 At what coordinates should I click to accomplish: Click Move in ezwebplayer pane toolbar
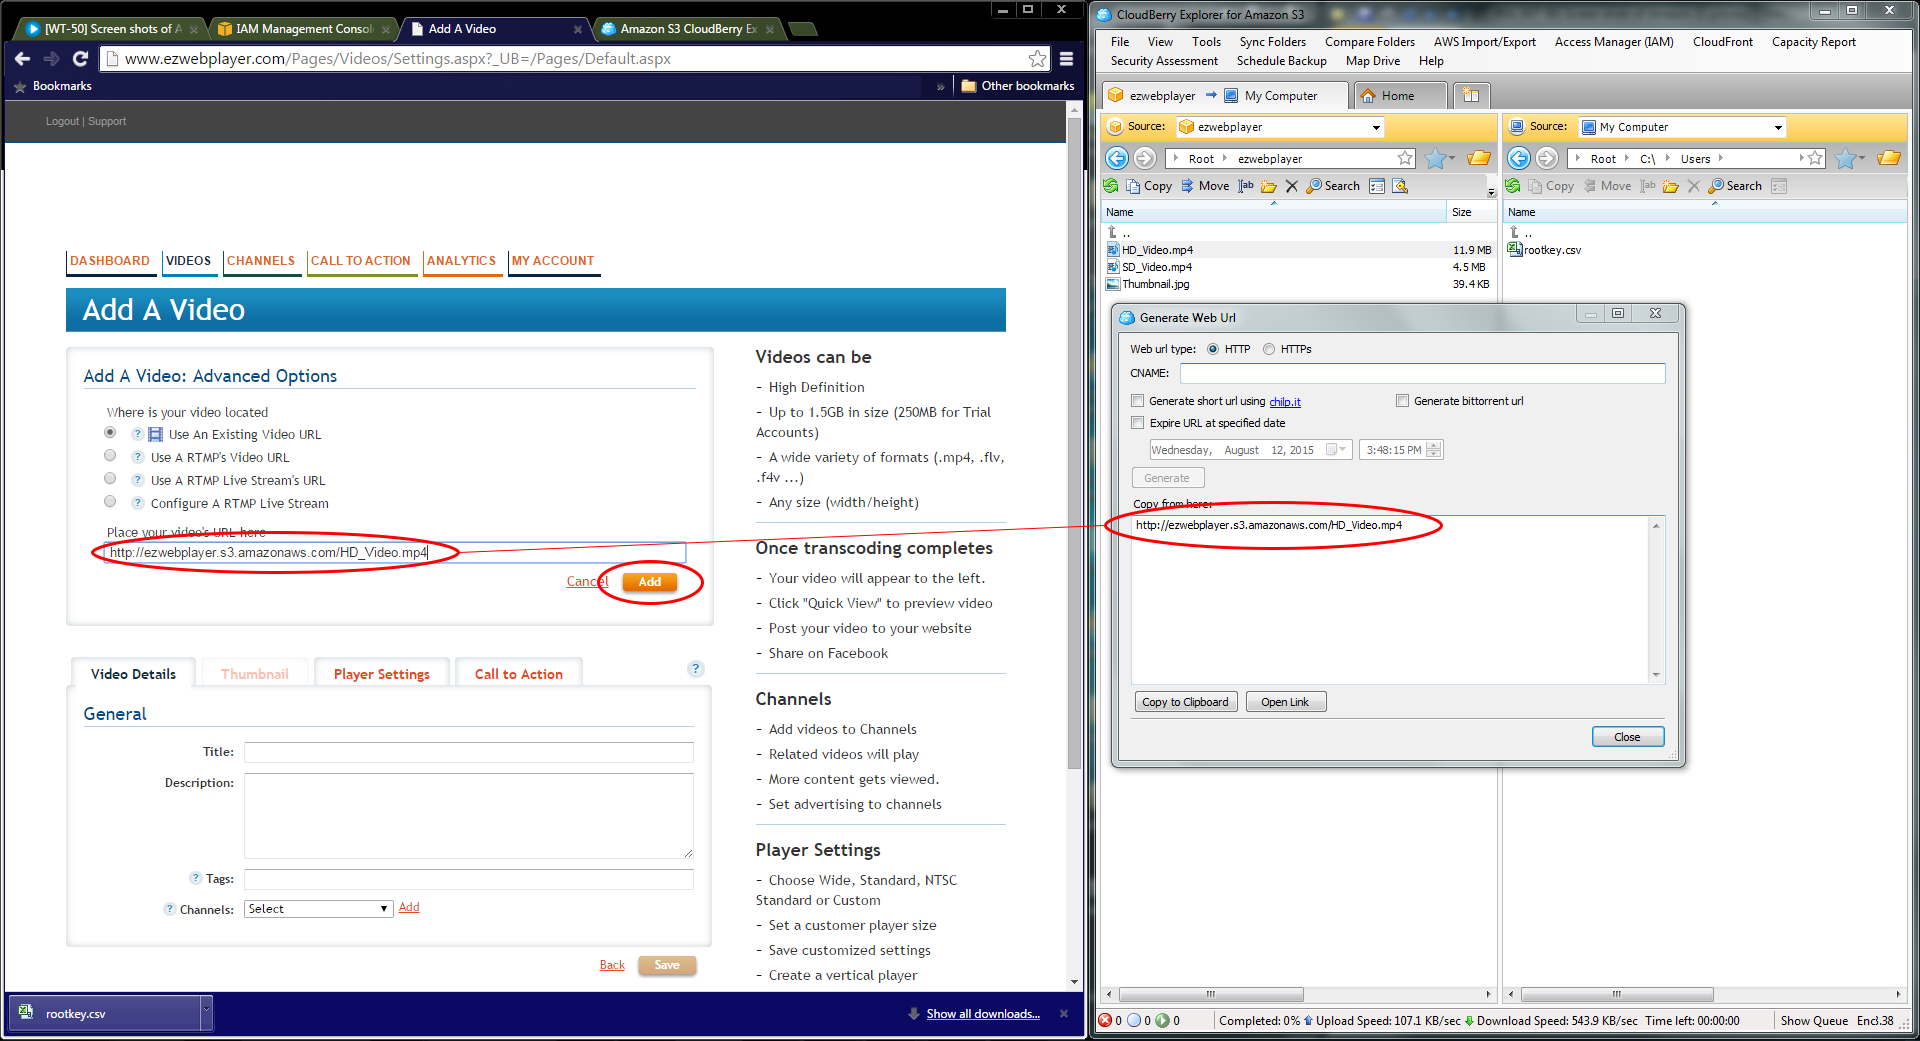click(1205, 186)
